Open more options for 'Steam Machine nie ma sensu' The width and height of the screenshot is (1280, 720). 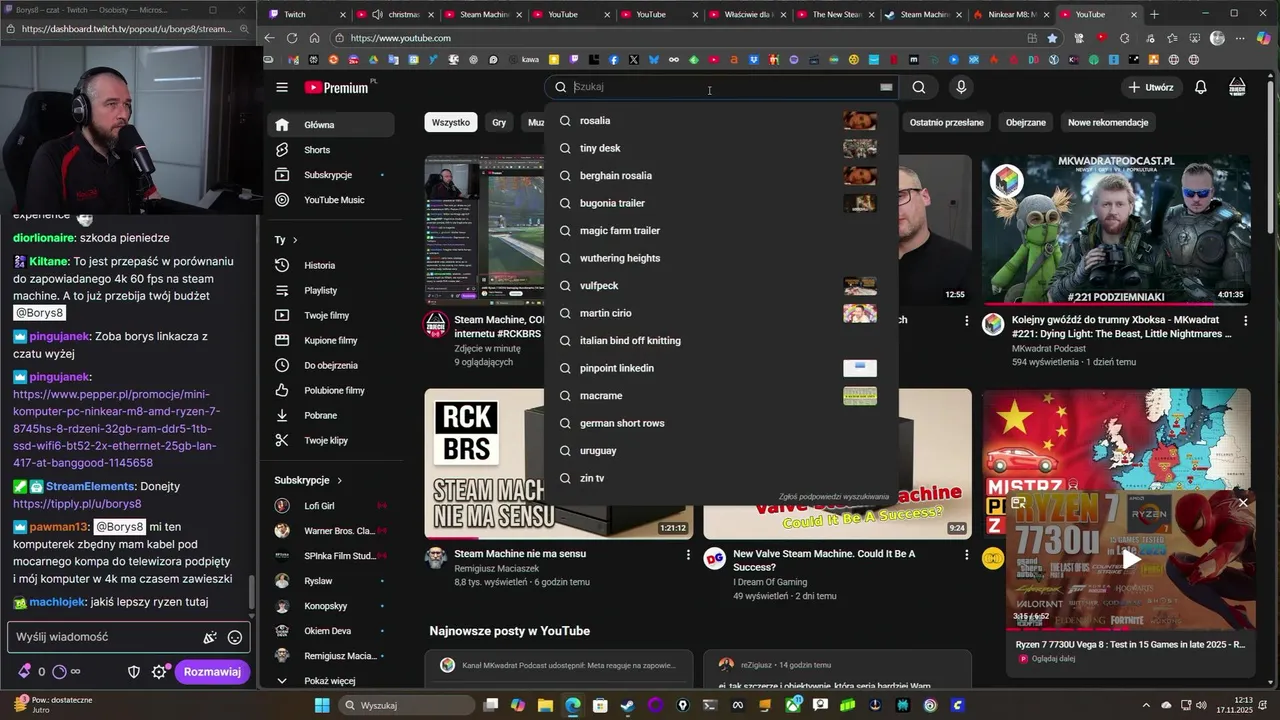pos(688,554)
